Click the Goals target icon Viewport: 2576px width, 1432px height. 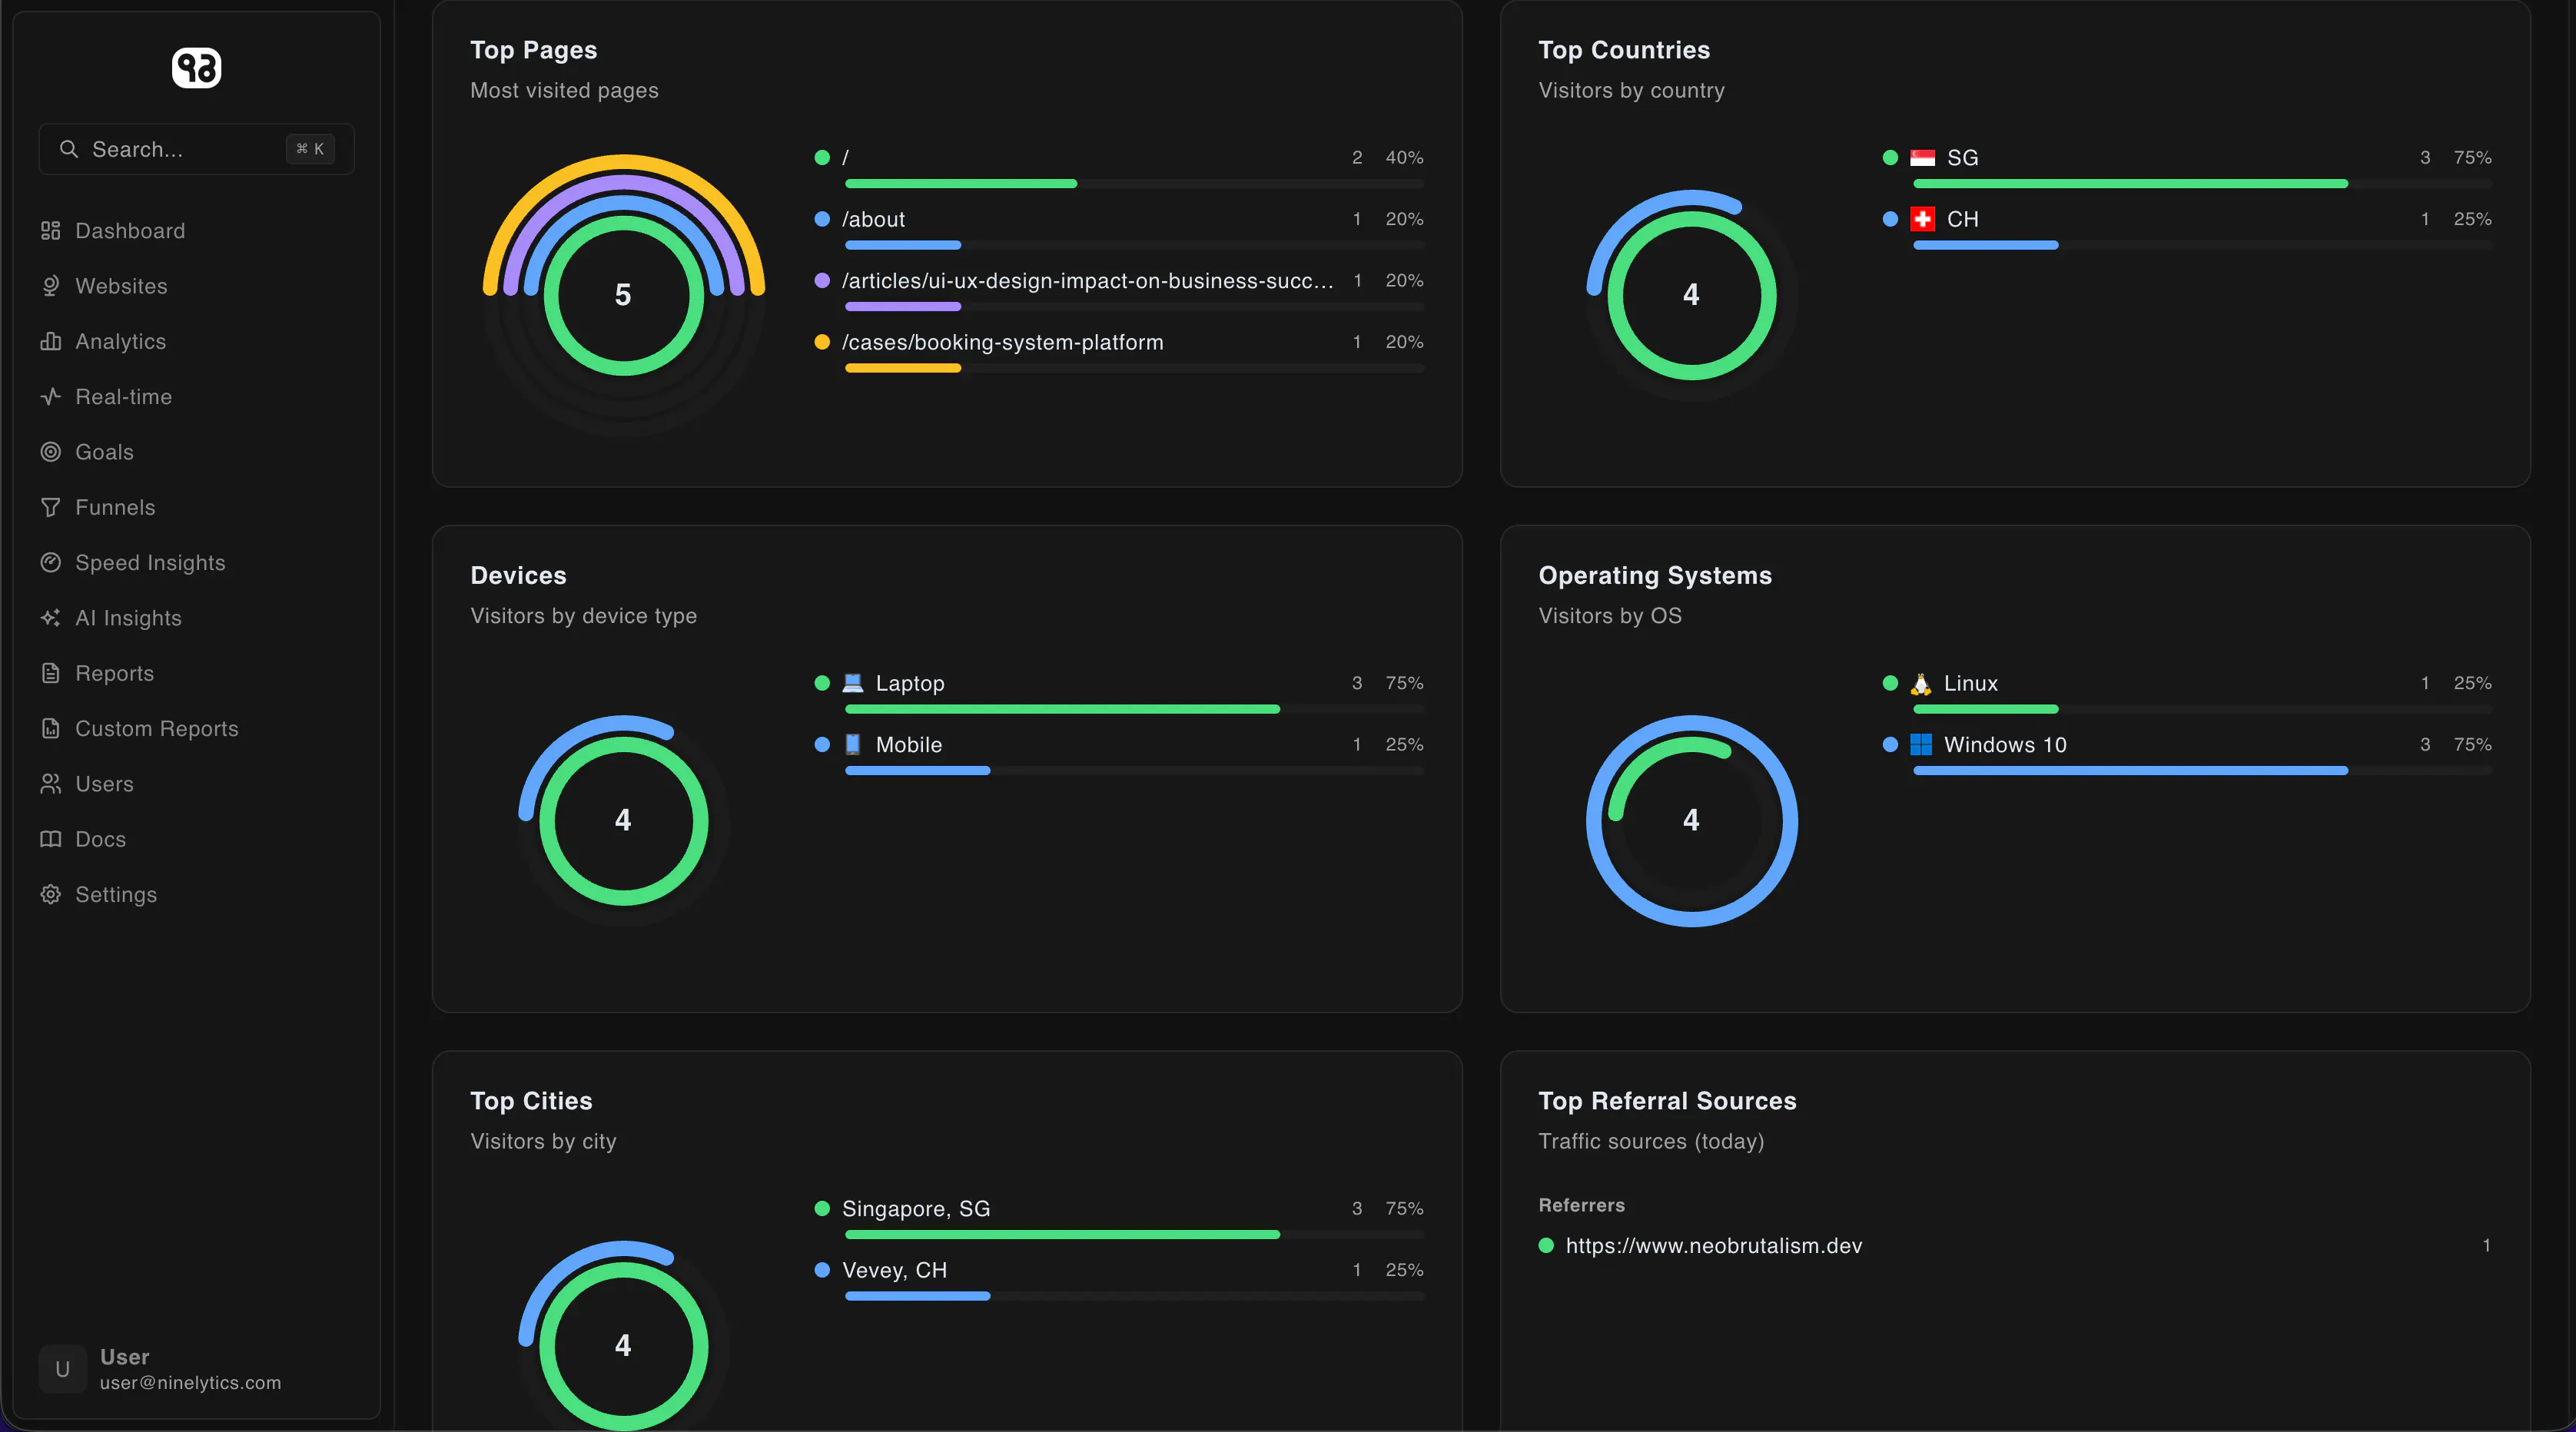pos(51,452)
